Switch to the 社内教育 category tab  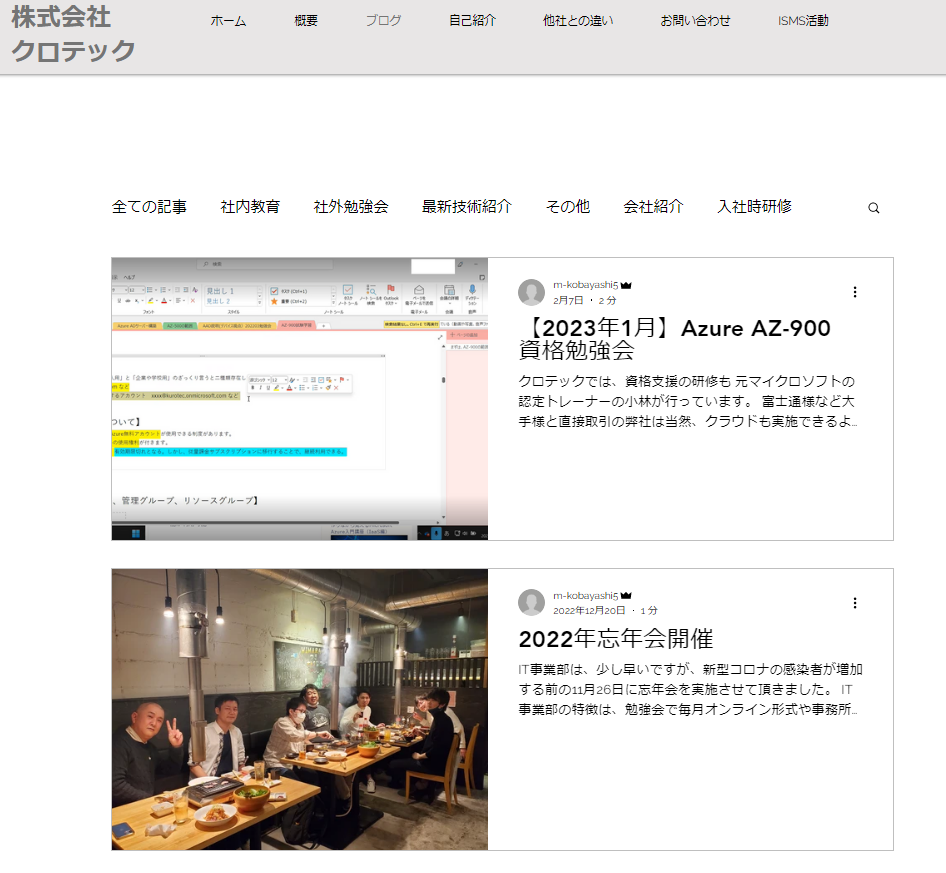click(250, 207)
